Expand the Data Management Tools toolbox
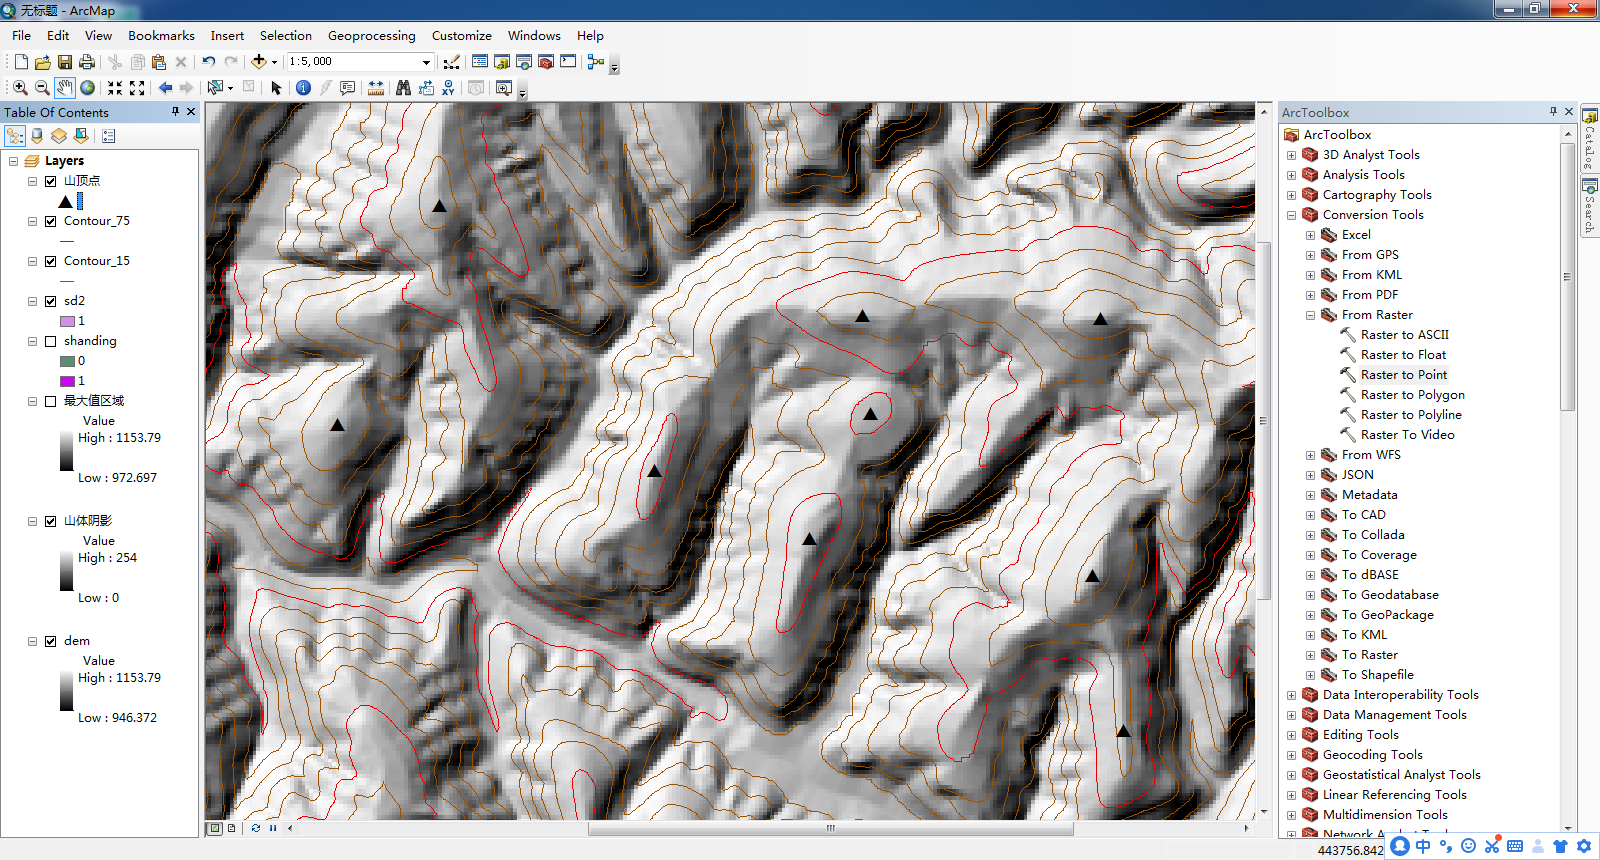The image size is (1600, 860). 1291,715
